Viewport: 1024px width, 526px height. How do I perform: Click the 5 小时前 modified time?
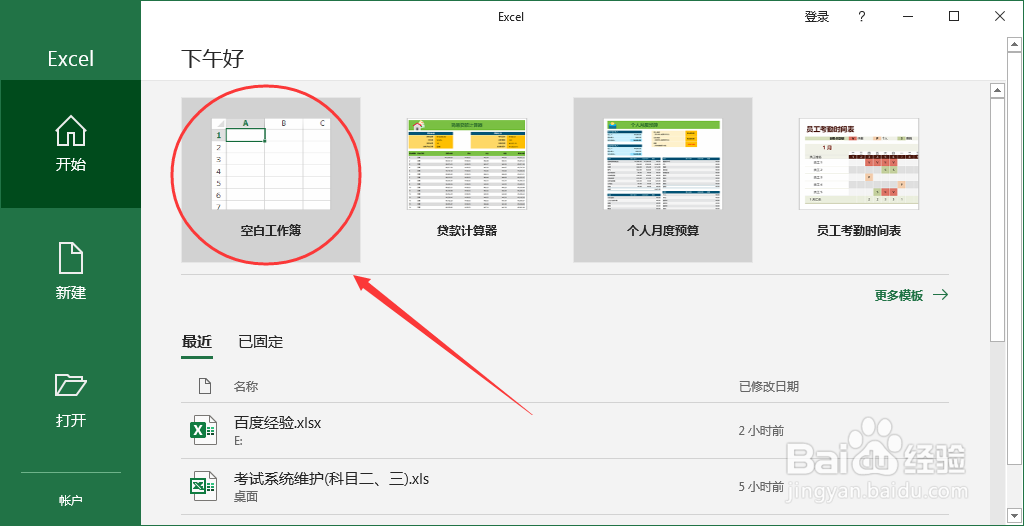tap(761, 487)
